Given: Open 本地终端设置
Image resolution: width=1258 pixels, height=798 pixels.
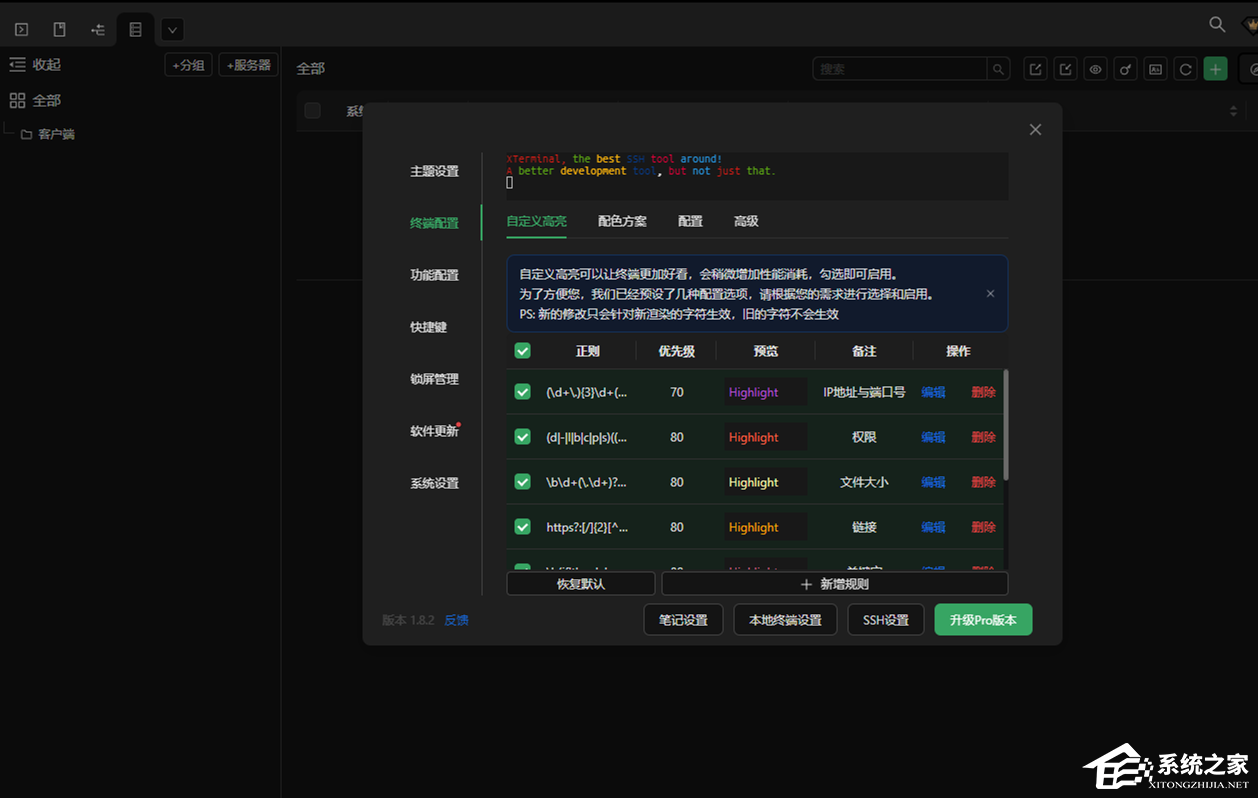Looking at the screenshot, I should tap(785, 620).
